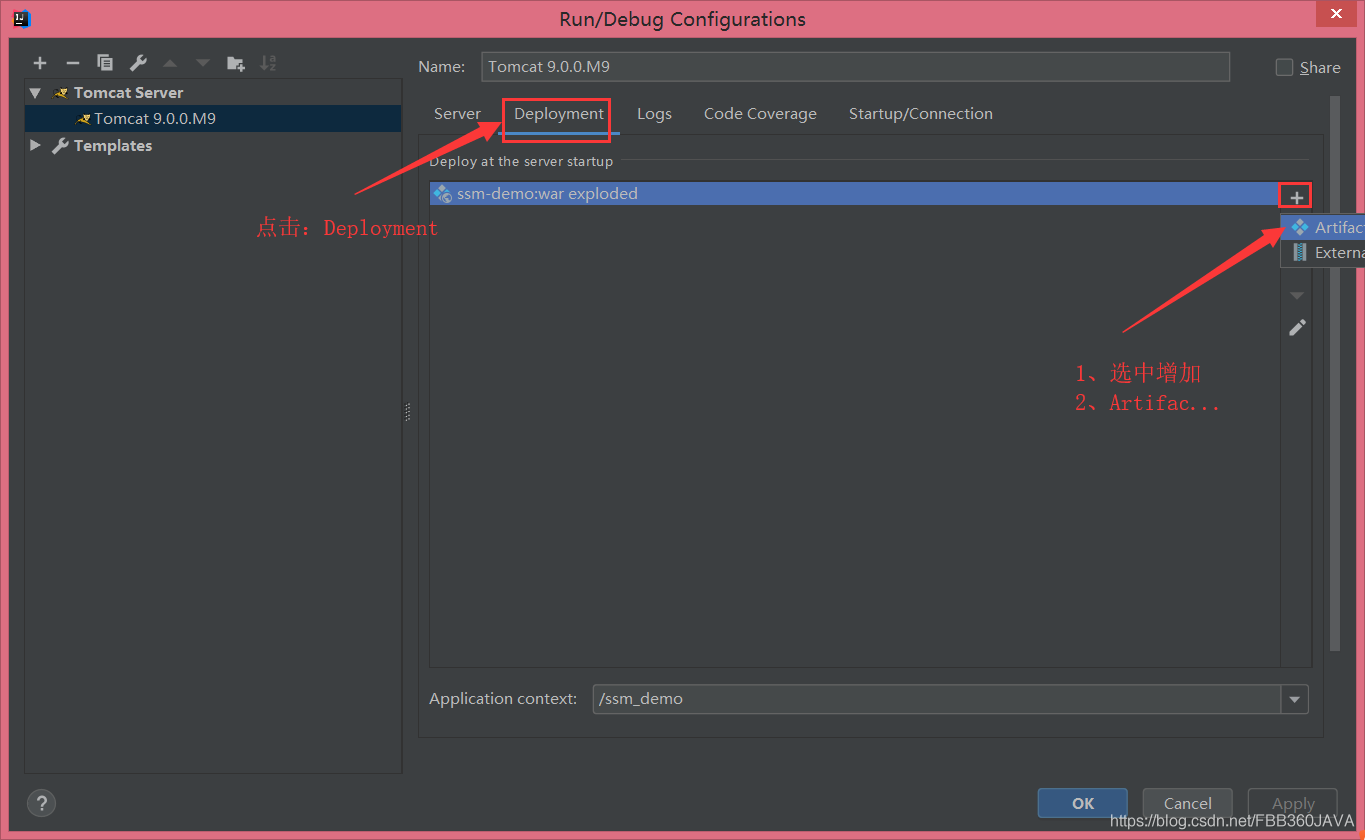1365x840 pixels.
Task: Click IntelliJ icon in title bar
Action: (x=20, y=17)
